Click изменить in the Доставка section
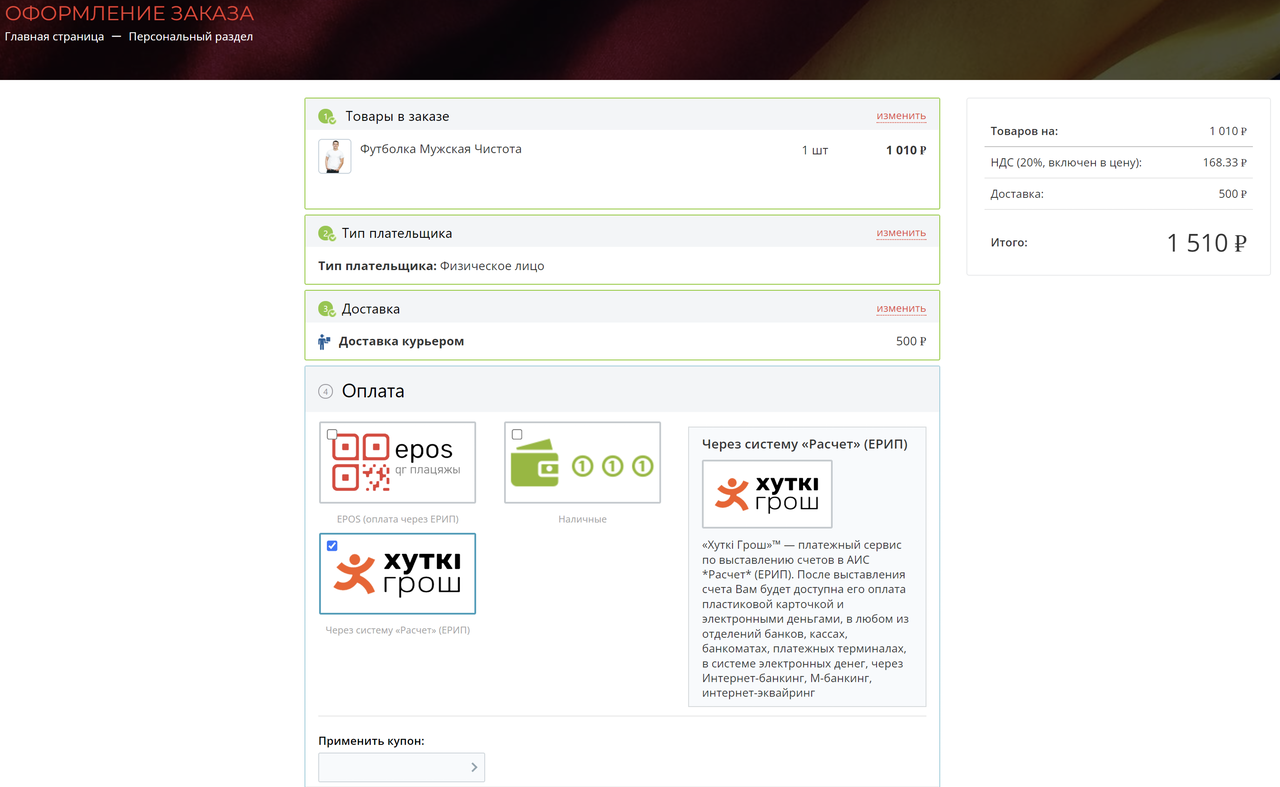The width and height of the screenshot is (1280, 787). tap(901, 309)
